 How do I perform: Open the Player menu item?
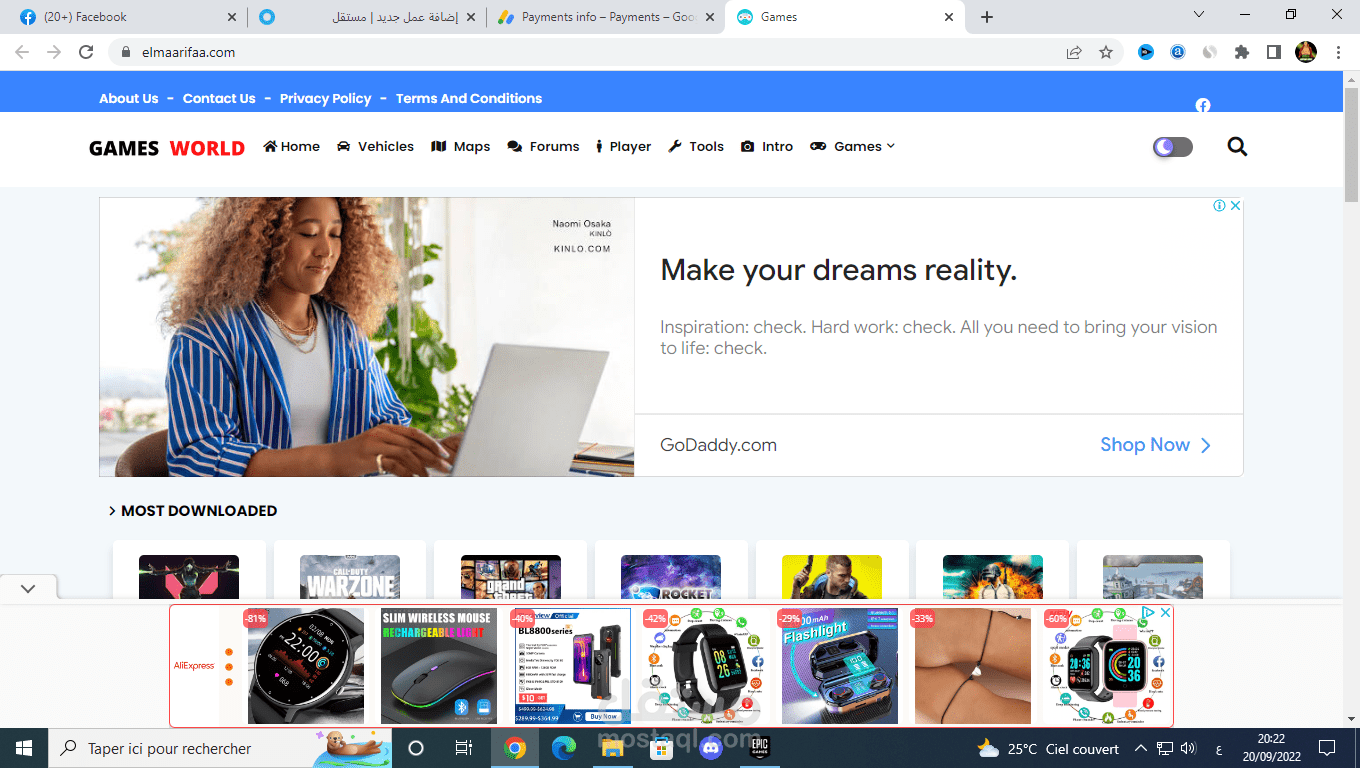pyautogui.click(x=623, y=146)
